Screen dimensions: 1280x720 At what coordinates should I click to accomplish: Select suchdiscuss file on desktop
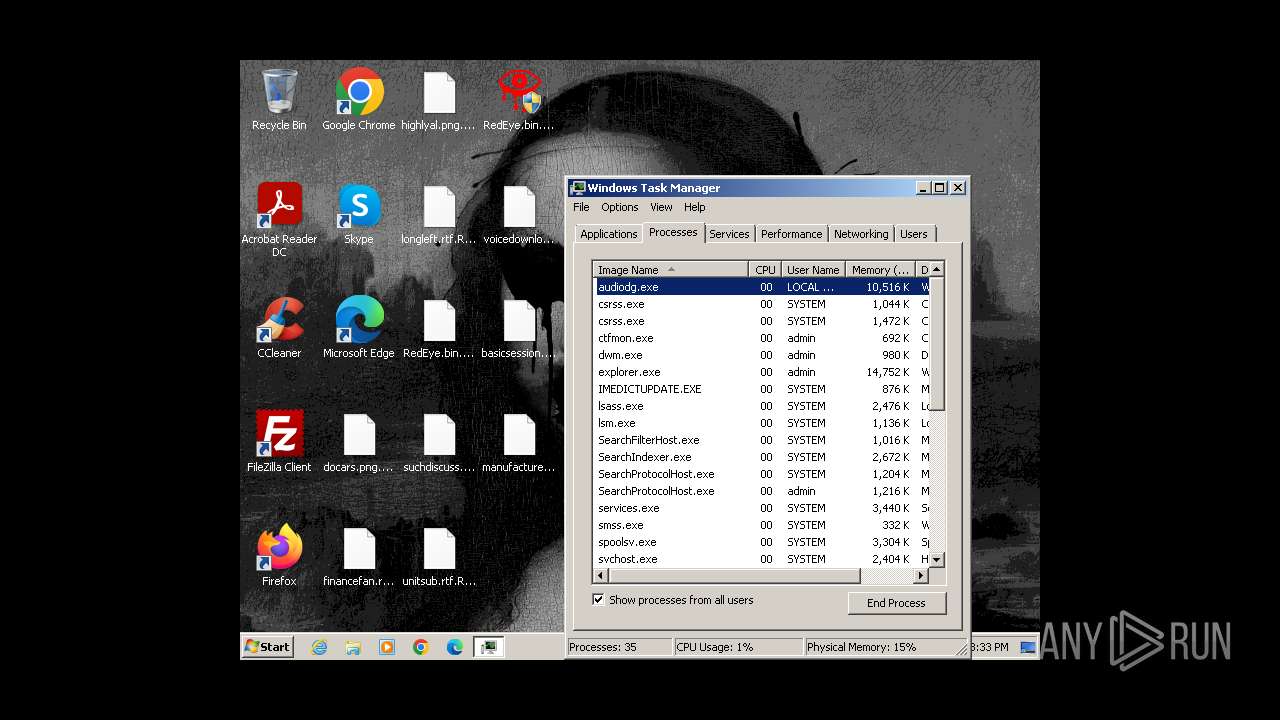(x=439, y=441)
